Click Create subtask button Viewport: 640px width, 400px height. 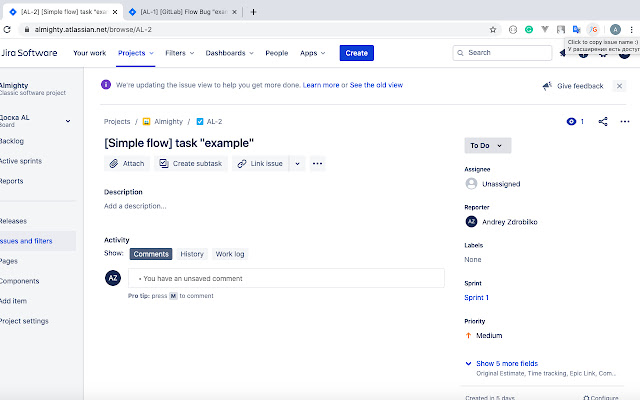[191, 163]
